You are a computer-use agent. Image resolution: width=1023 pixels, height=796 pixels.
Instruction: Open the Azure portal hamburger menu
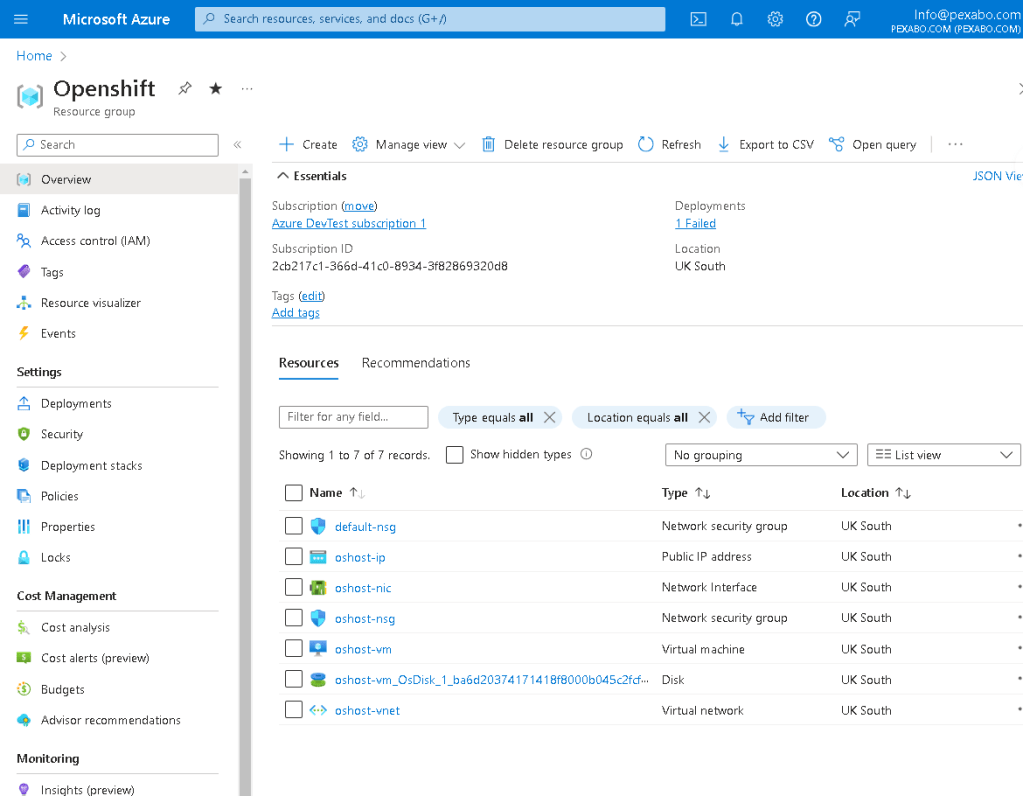tap(21, 19)
